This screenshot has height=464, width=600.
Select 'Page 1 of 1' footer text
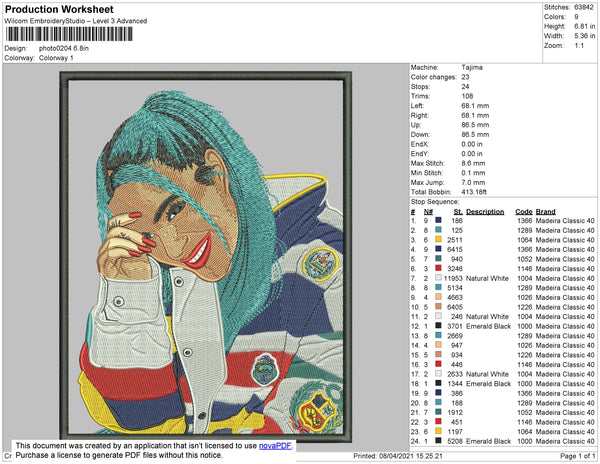(x=577, y=456)
